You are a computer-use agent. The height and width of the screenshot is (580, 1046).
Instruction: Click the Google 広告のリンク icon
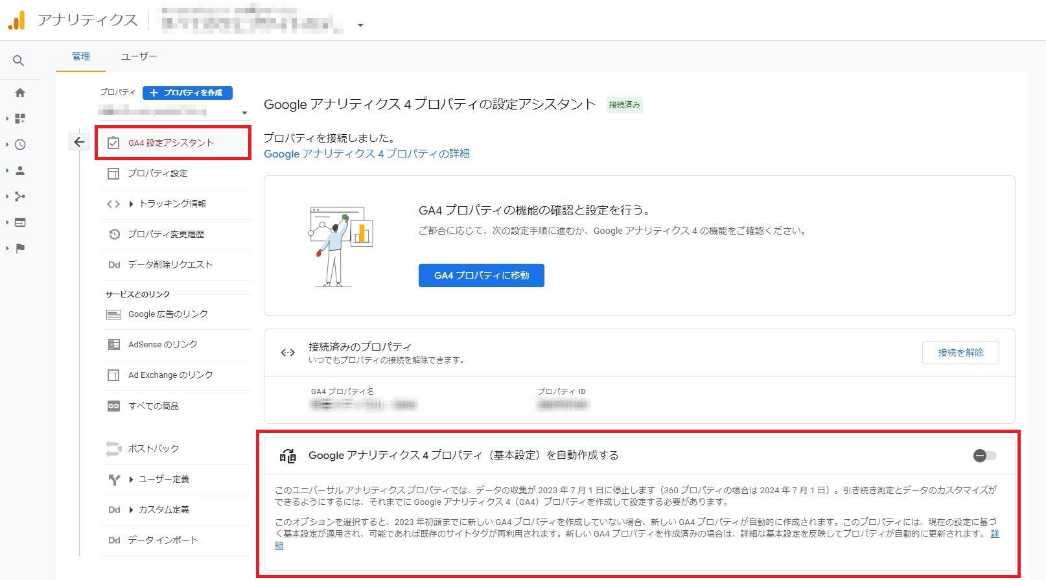(113, 314)
